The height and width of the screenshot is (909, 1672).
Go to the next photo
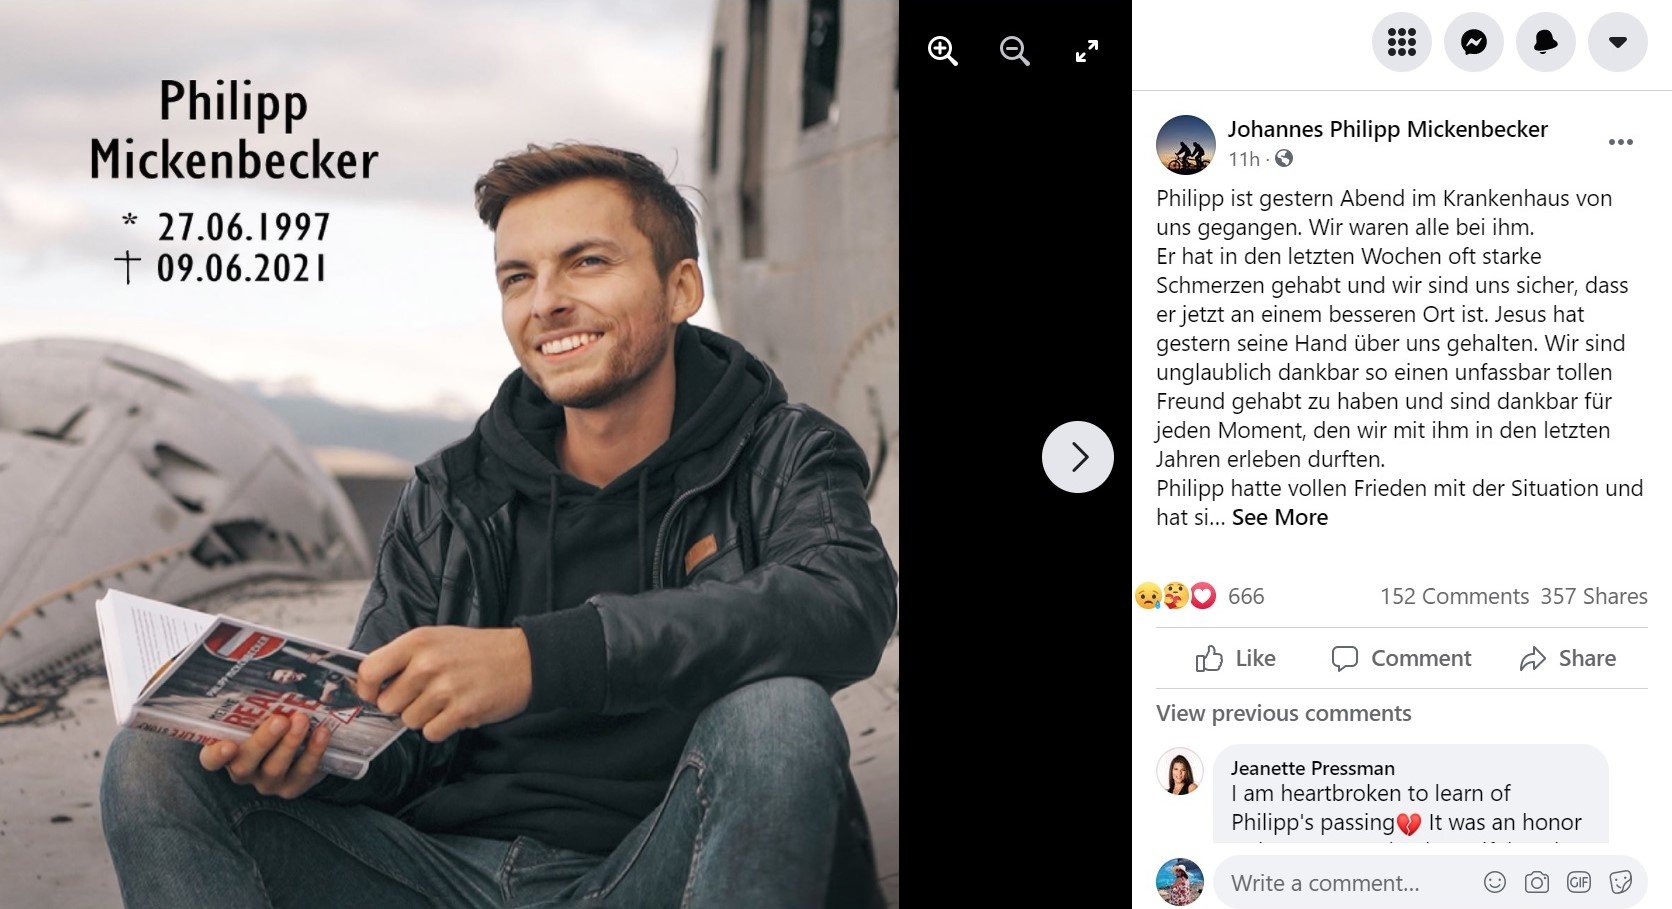[x=1078, y=457]
